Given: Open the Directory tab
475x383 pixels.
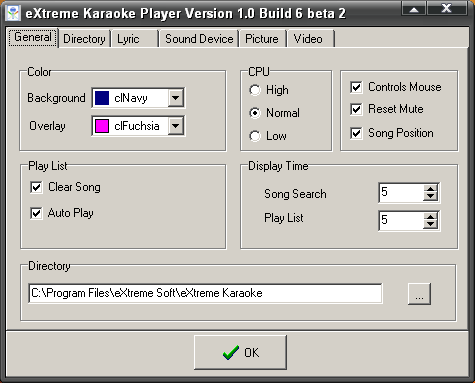Looking at the screenshot, I should [x=84, y=39].
